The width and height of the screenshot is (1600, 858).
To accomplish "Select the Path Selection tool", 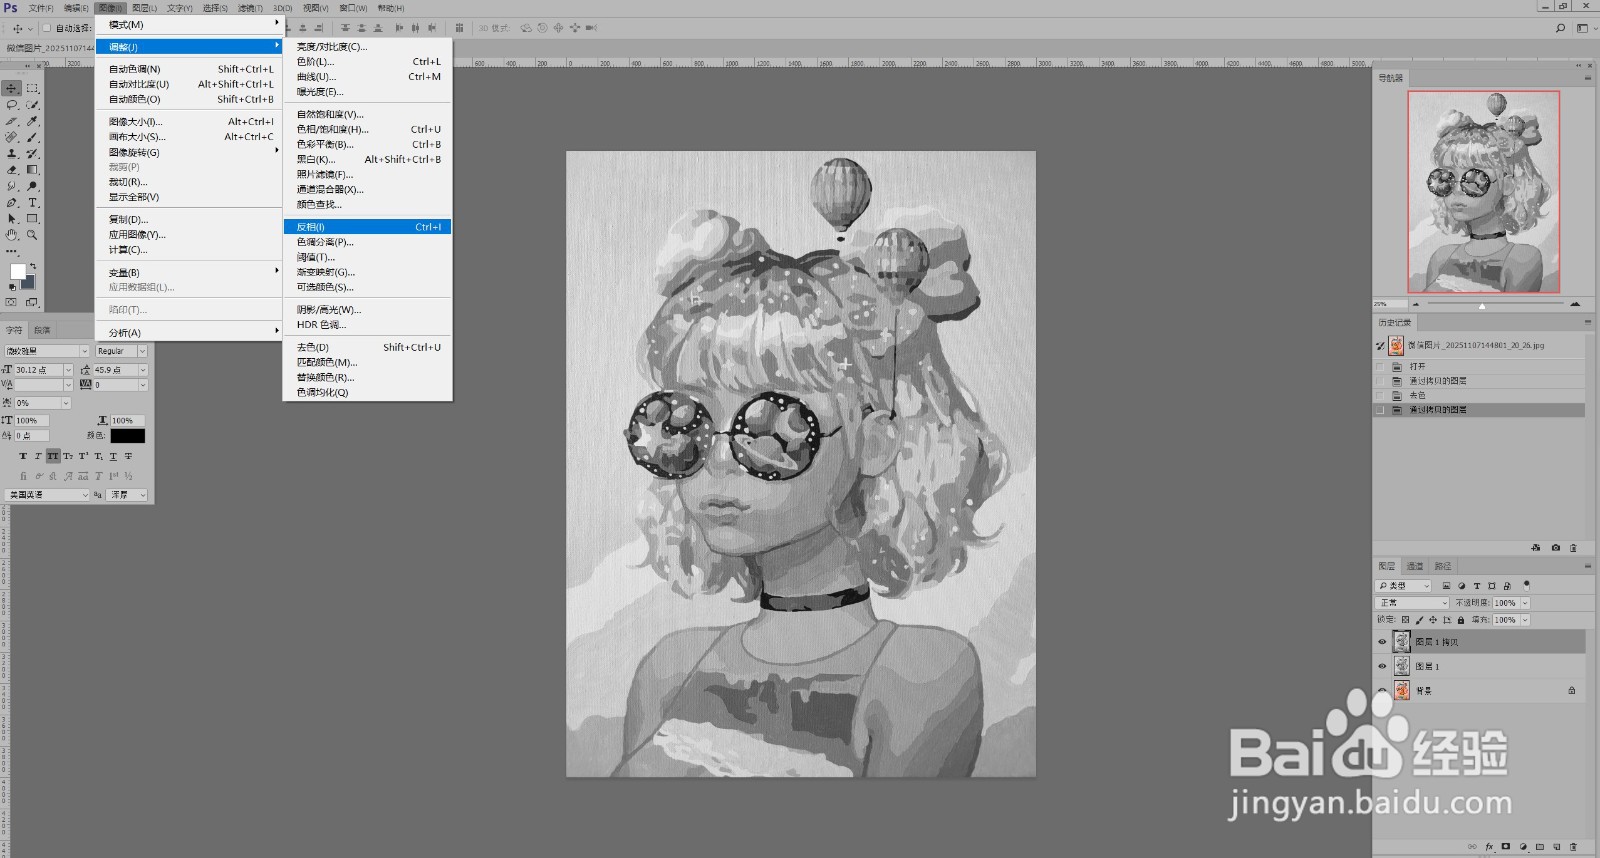I will tap(12, 218).
